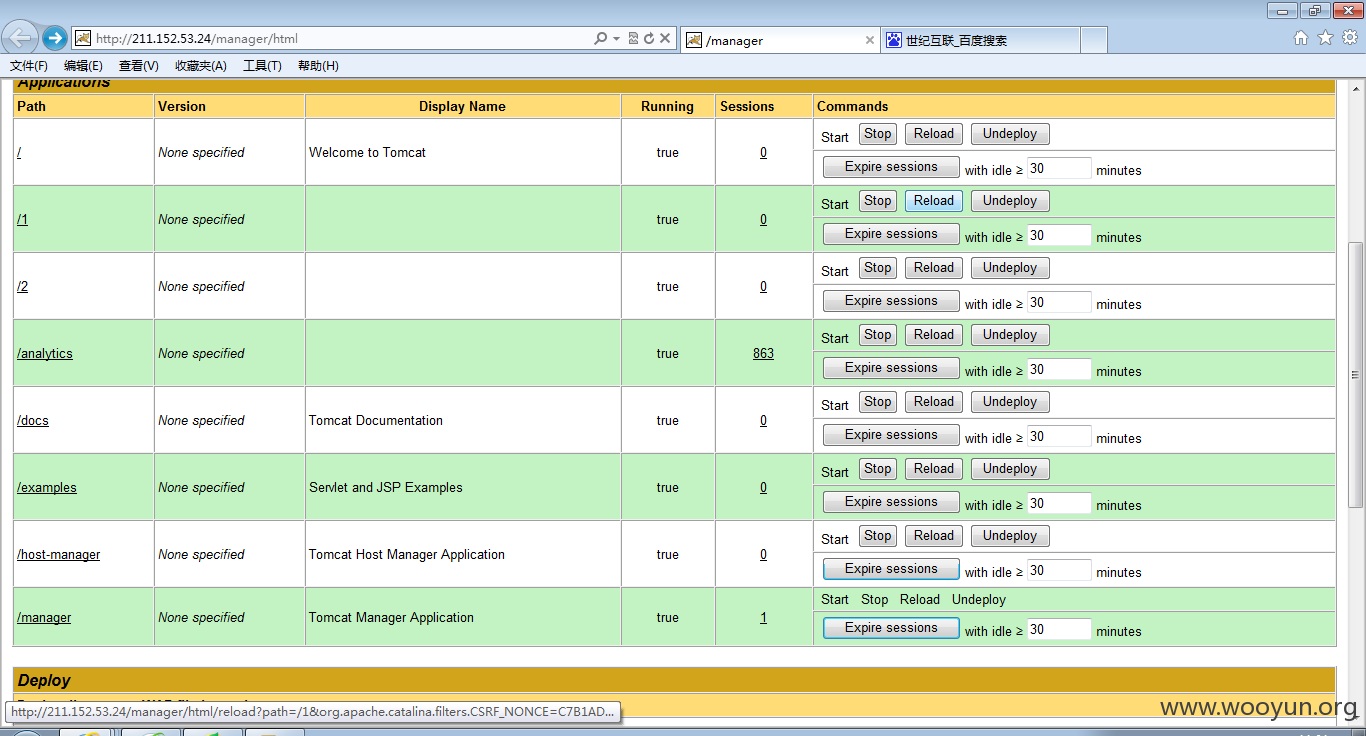Viewport: 1366px width, 736px height.
Task: Click idle minutes field for /examples
Action: coord(1059,503)
